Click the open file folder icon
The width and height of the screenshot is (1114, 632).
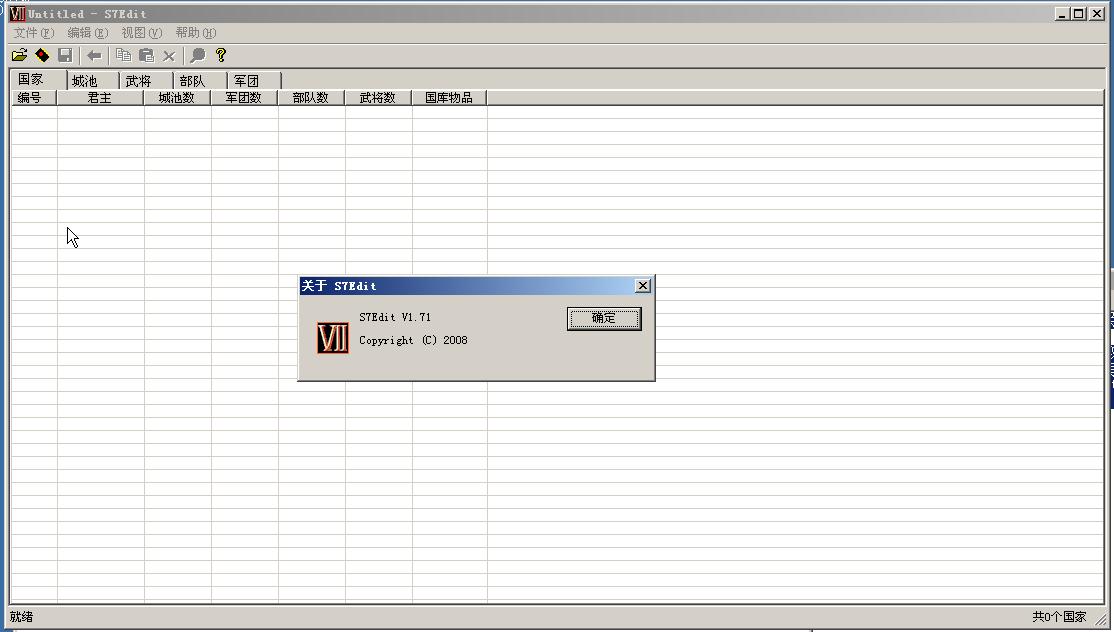(19, 55)
